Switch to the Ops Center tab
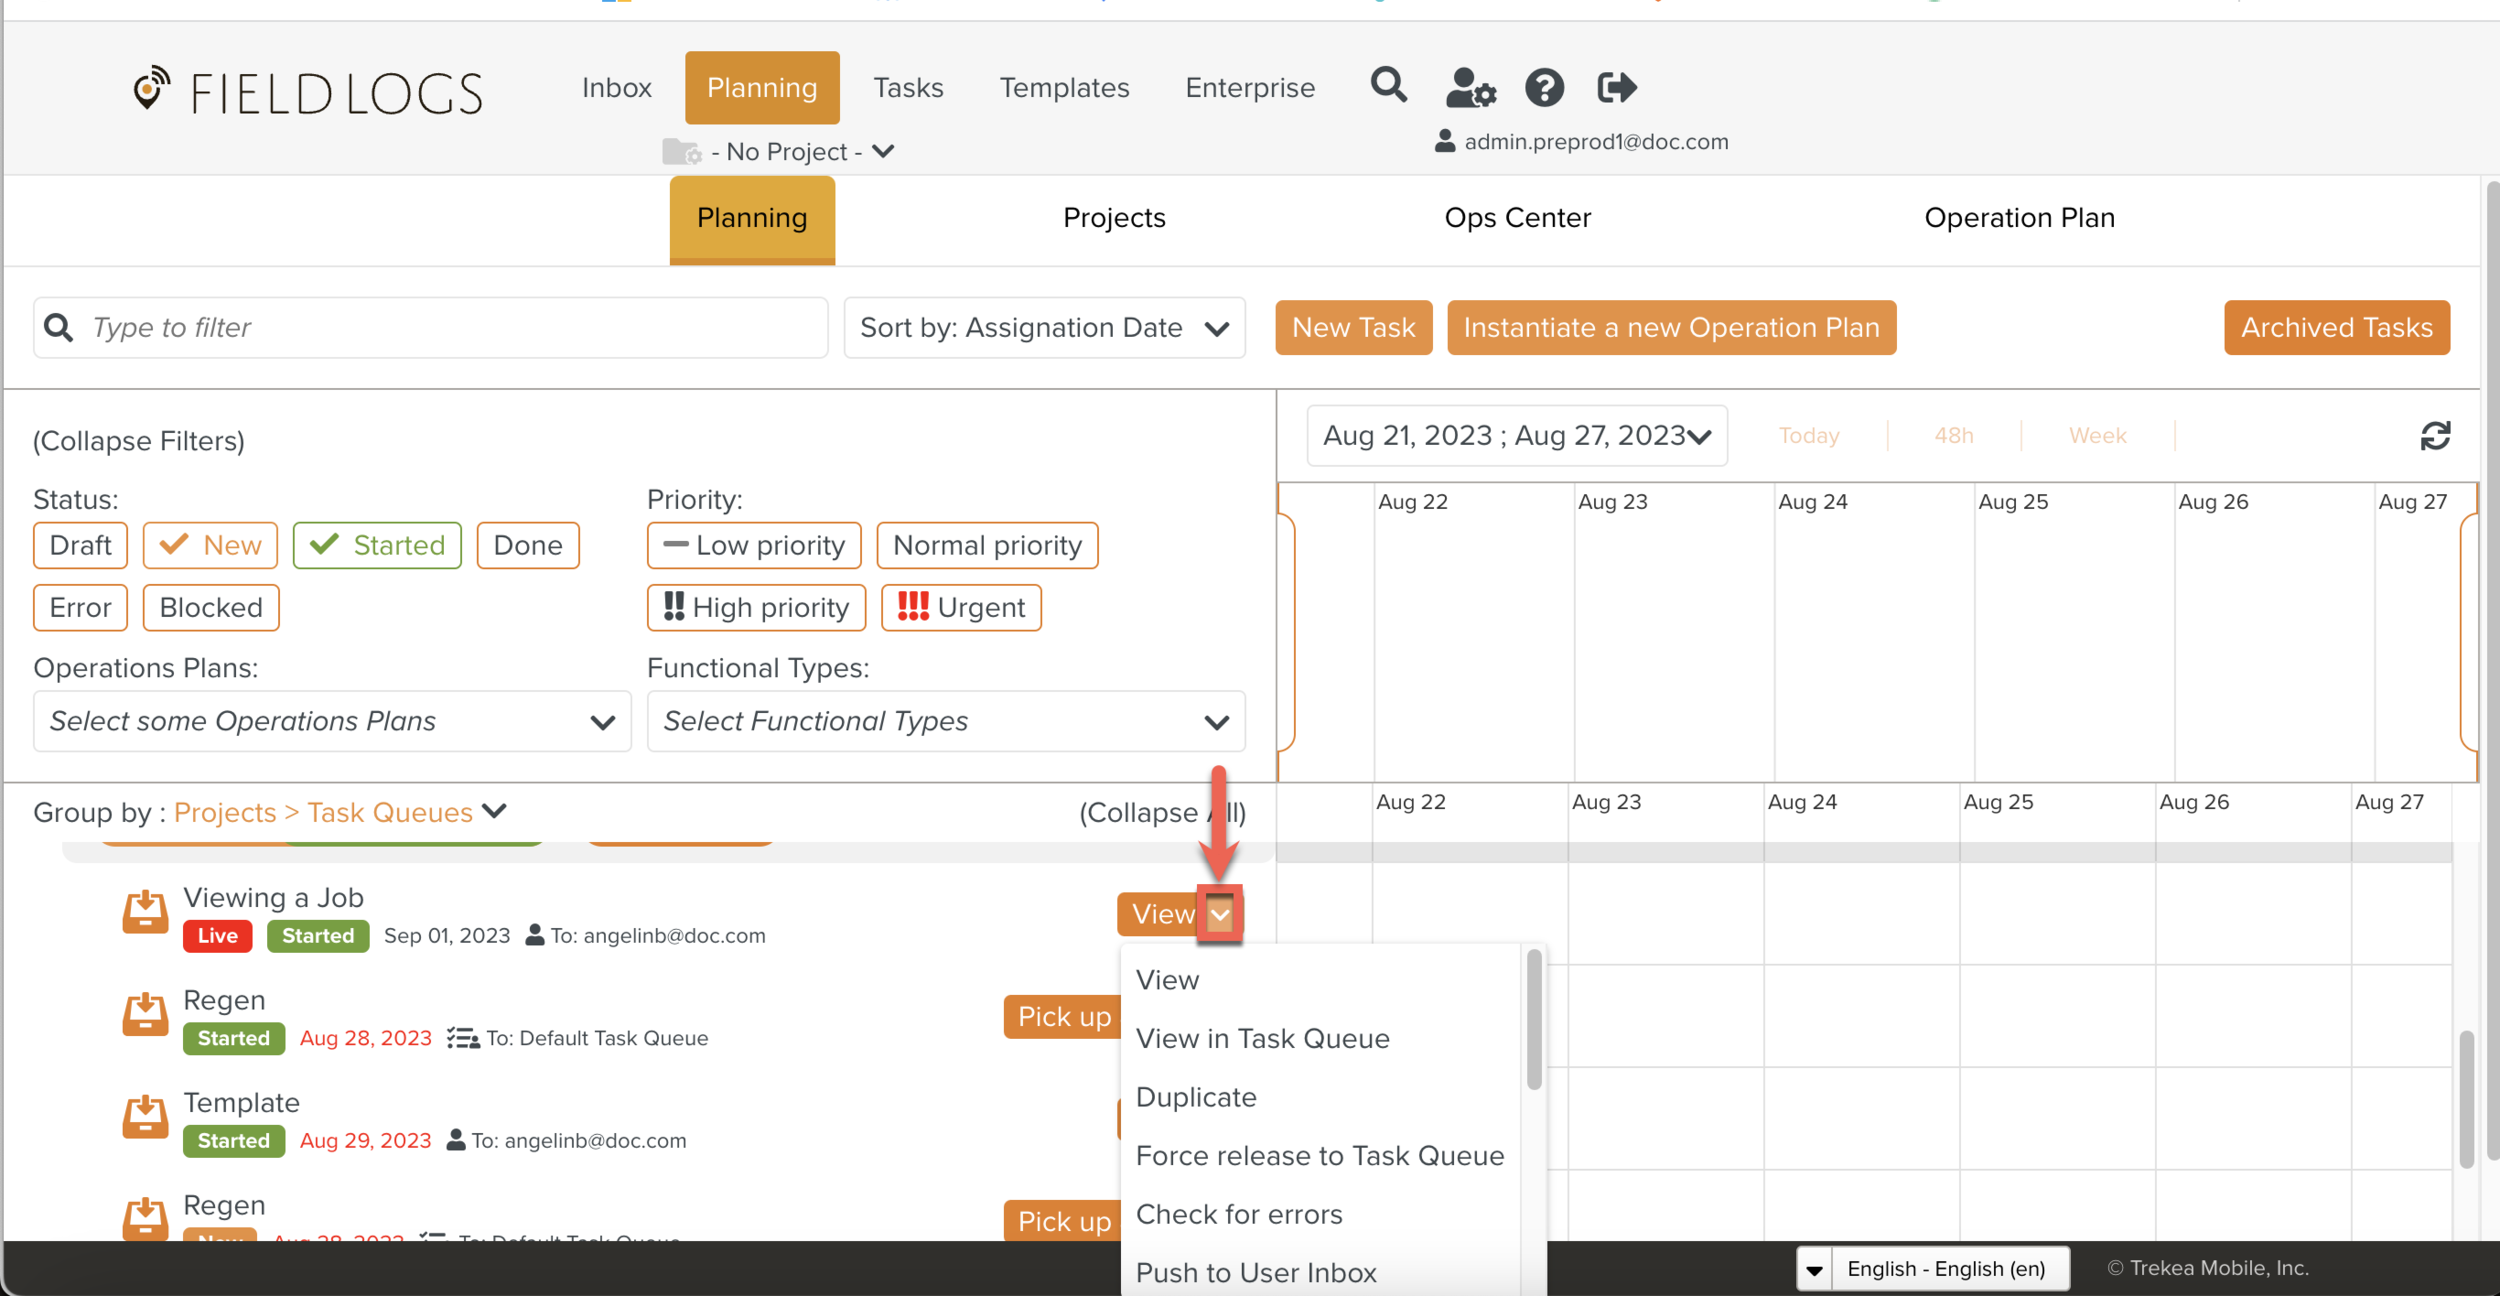The width and height of the screenshot is (2500, 1296). pyautogui.click(x=1517, y=218)
